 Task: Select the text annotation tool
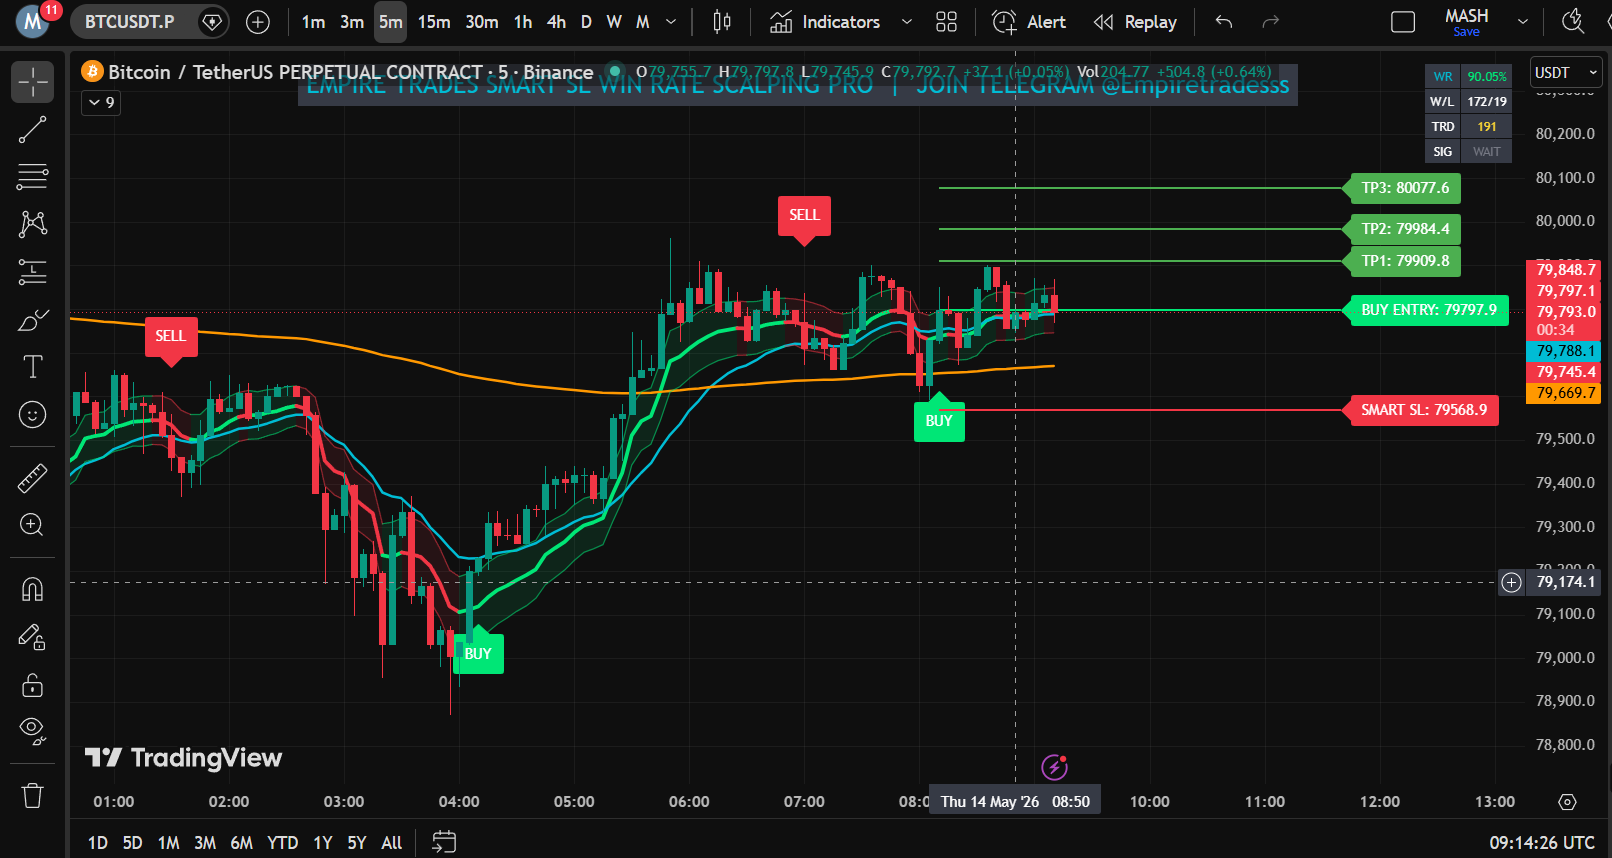[x=32, y=367]
